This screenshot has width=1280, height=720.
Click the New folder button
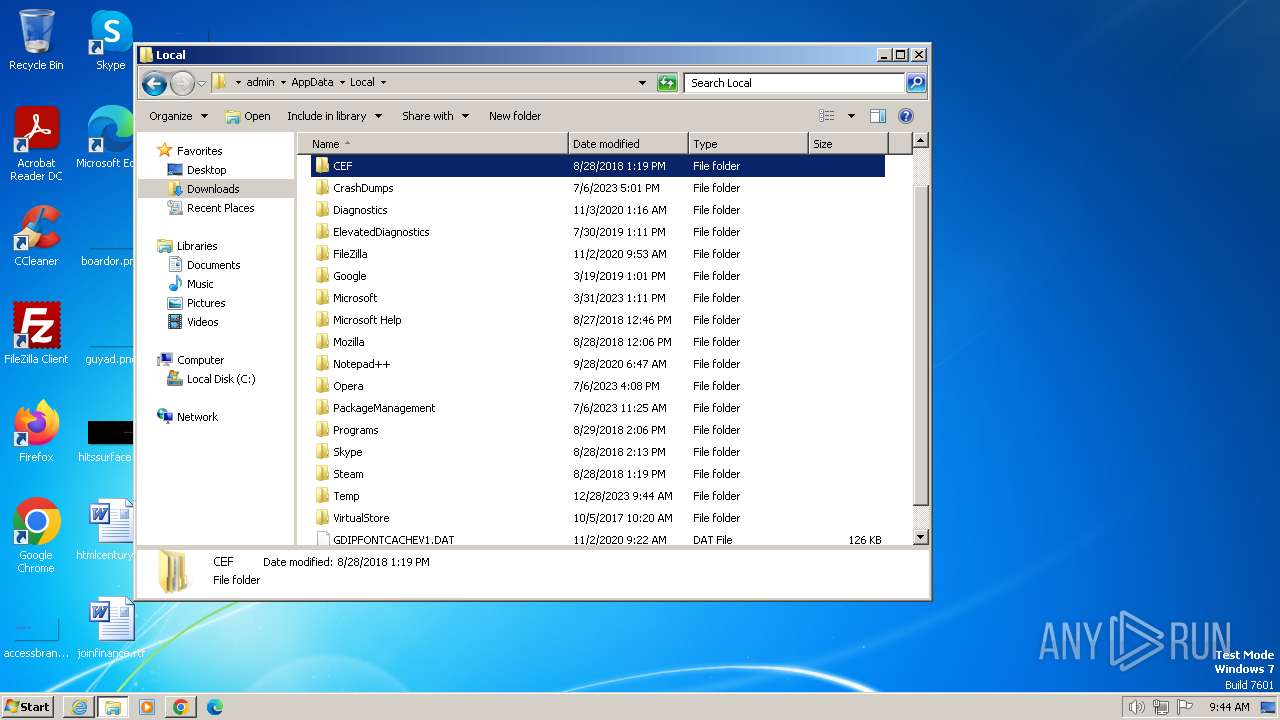pos(515,116)
